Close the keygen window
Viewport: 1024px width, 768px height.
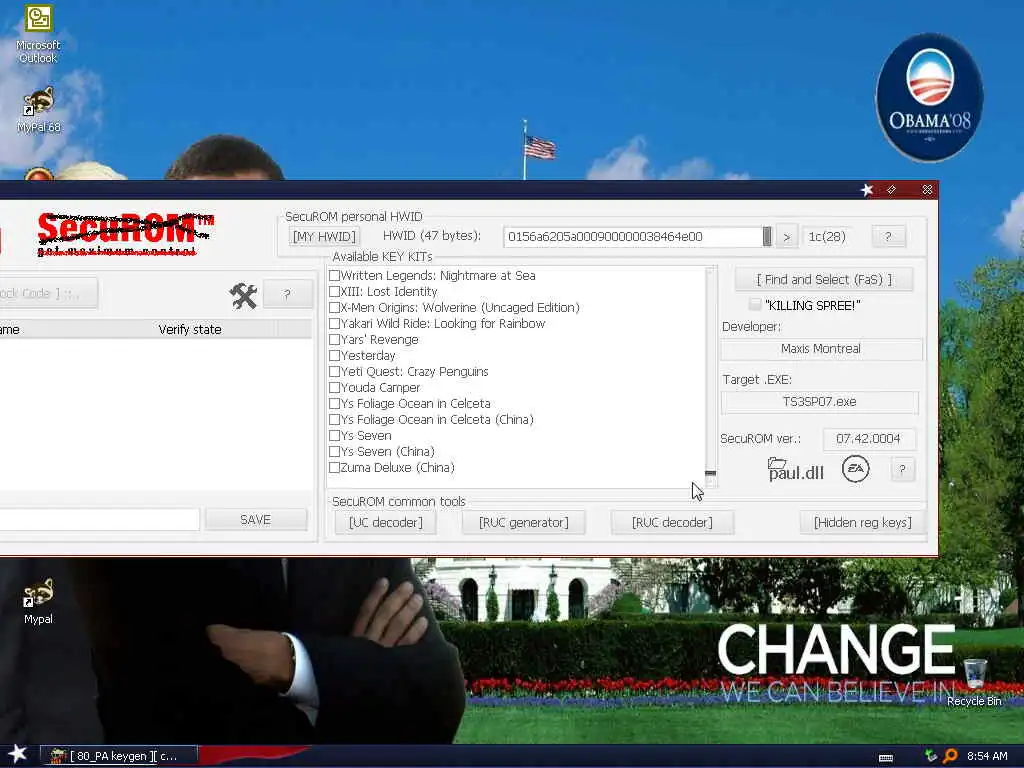927,190
